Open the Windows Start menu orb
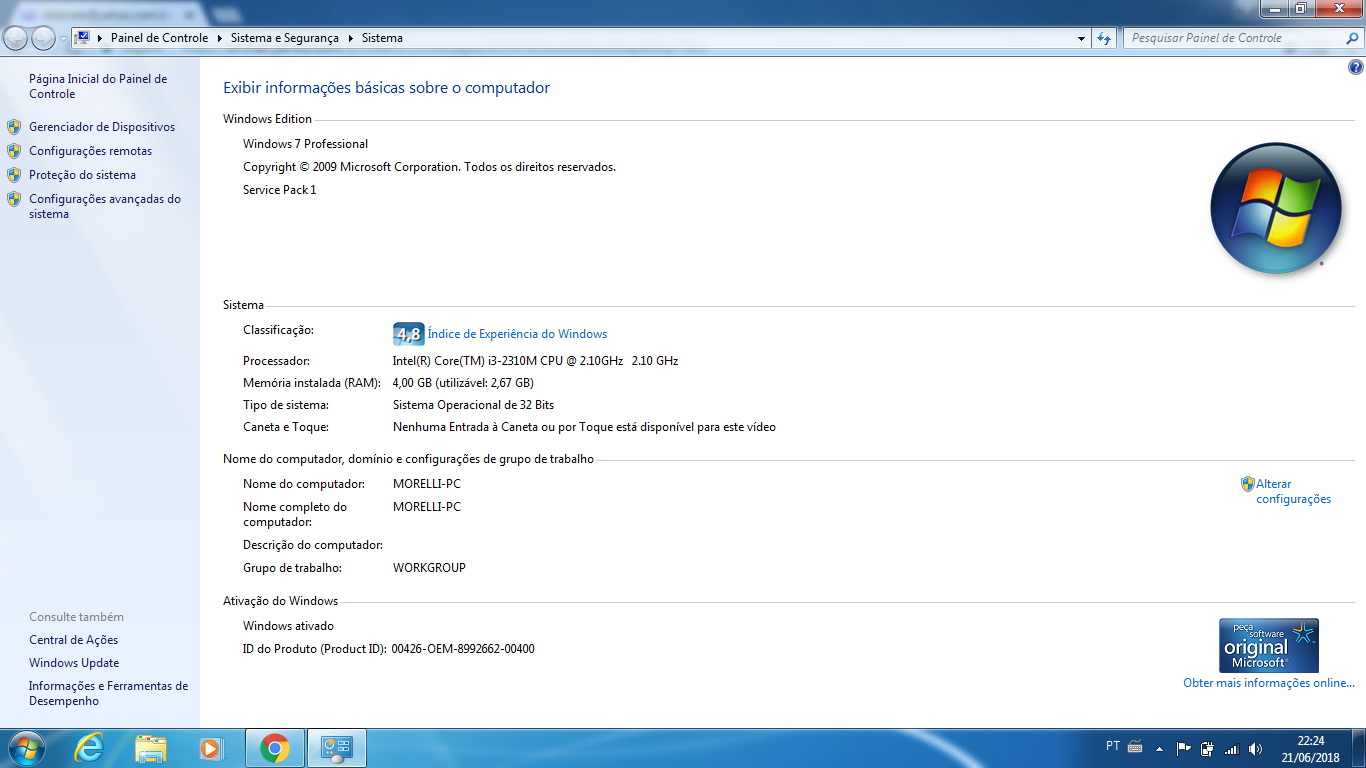 (26, 748)
